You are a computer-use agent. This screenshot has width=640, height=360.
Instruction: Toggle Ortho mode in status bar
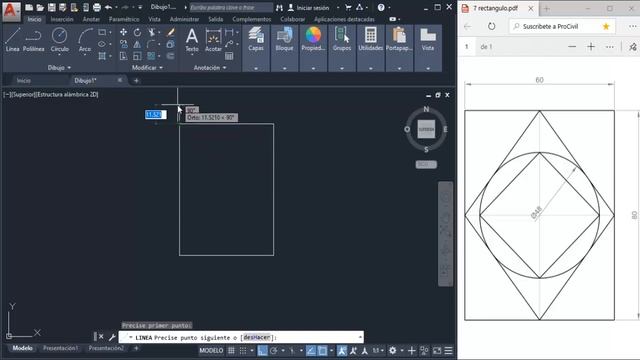pyautogui.click(x=262, y=351)
